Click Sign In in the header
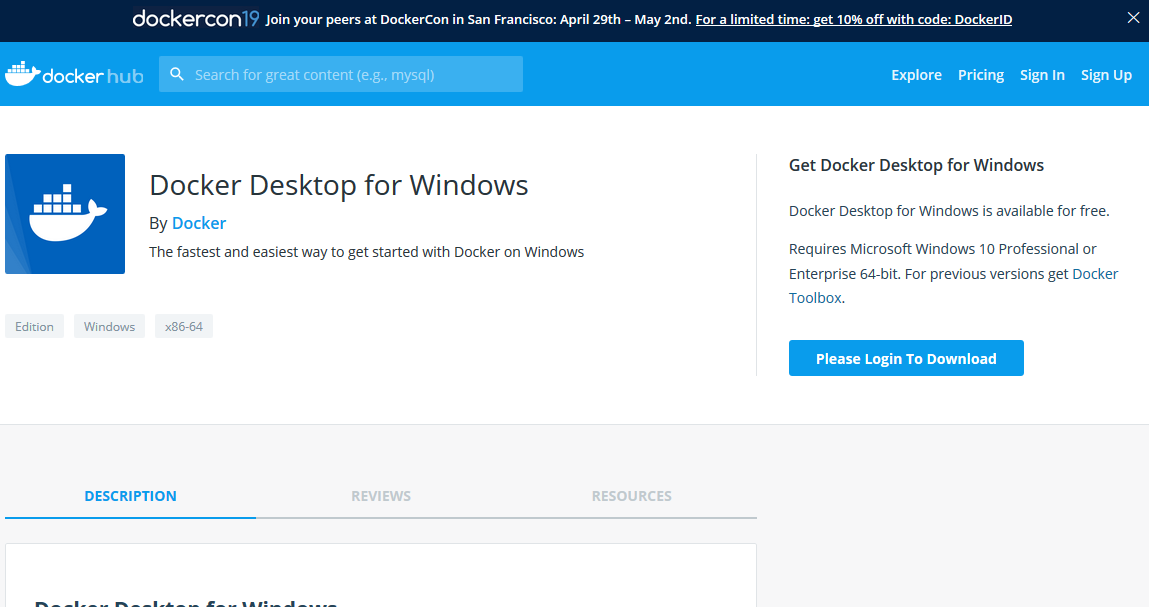This screenshot has height=607, width=1149. point(1042,75)
